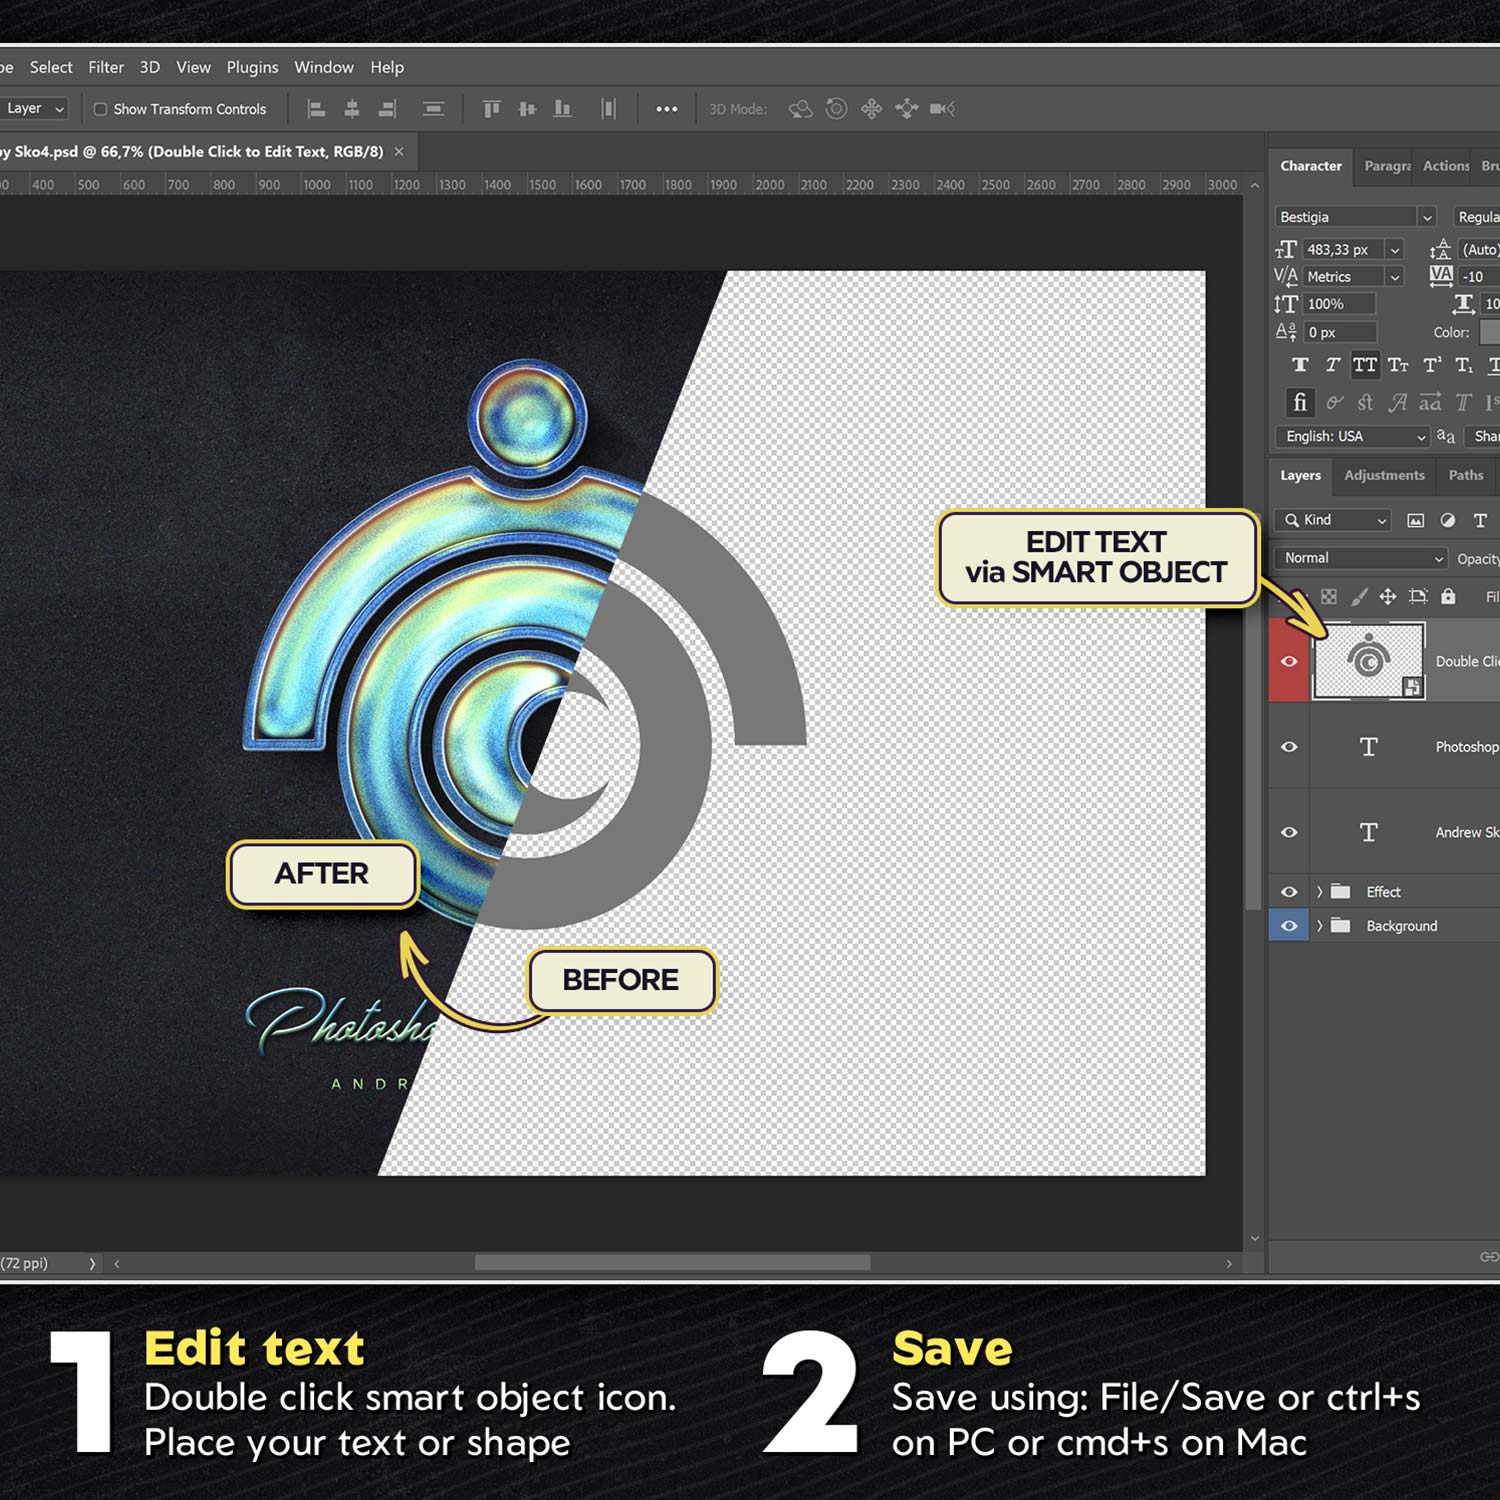Switch to the Actions panel tab
Viewport: 1500px width, 1500px height.
pyautogui.click(x=1446, y=166)
